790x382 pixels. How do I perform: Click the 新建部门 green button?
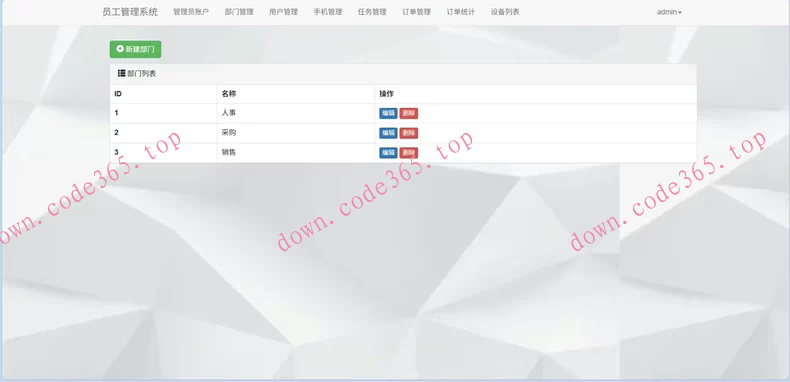click(x=136, y=49)
